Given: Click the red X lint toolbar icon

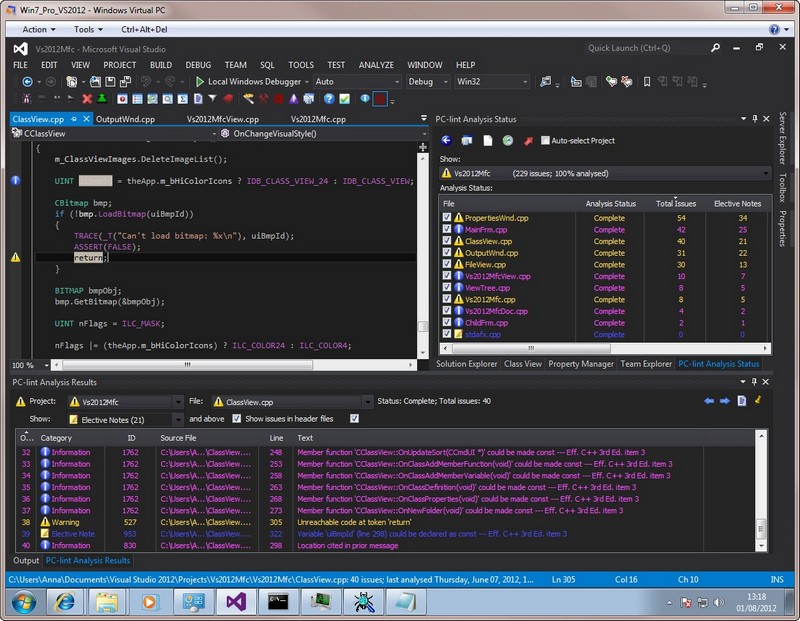Looking at the screenshot, I should coord(87,98).
